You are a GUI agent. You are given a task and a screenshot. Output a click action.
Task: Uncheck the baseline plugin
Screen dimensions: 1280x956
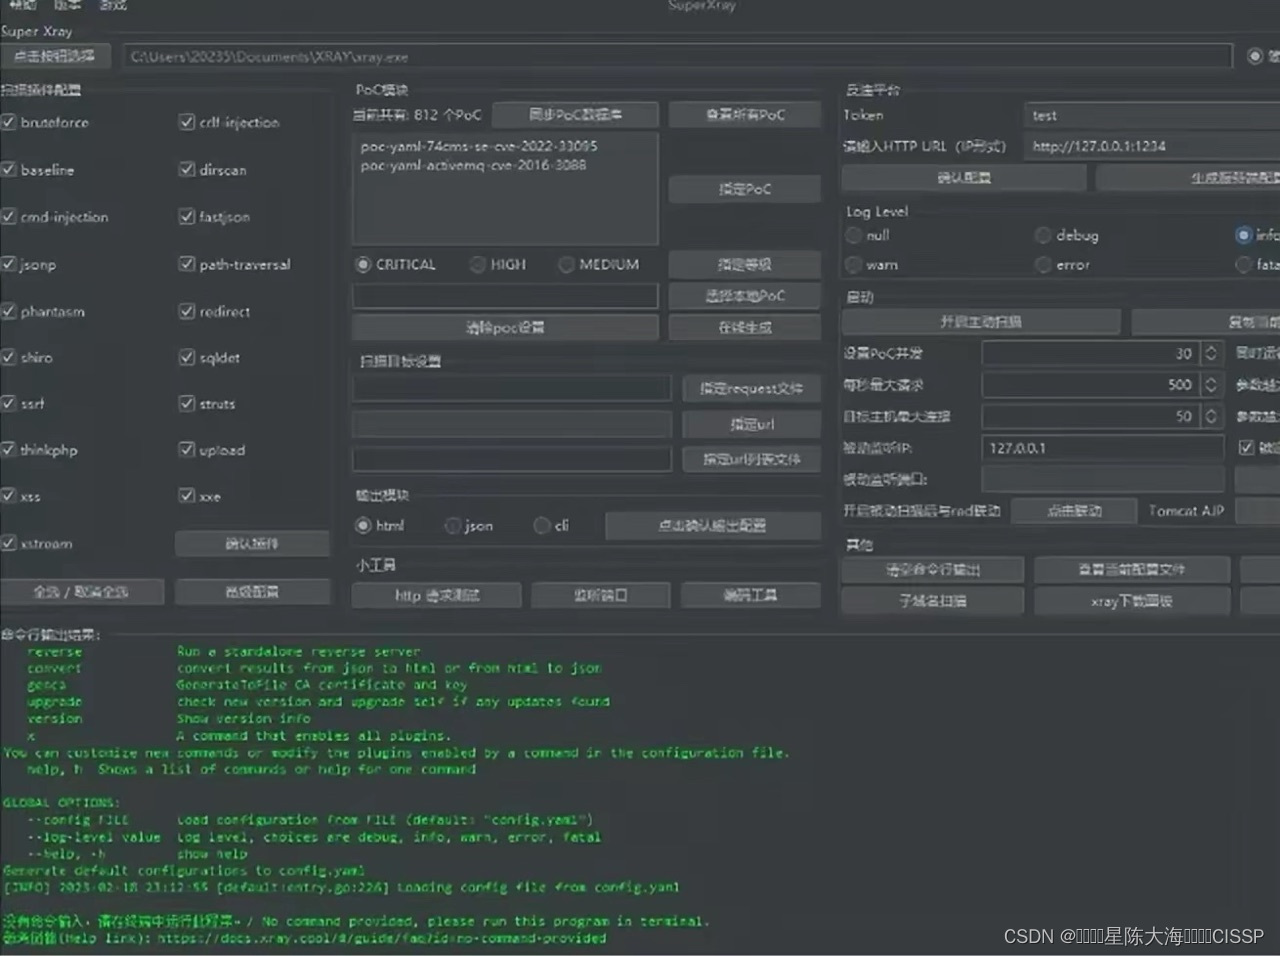[9, 169]
